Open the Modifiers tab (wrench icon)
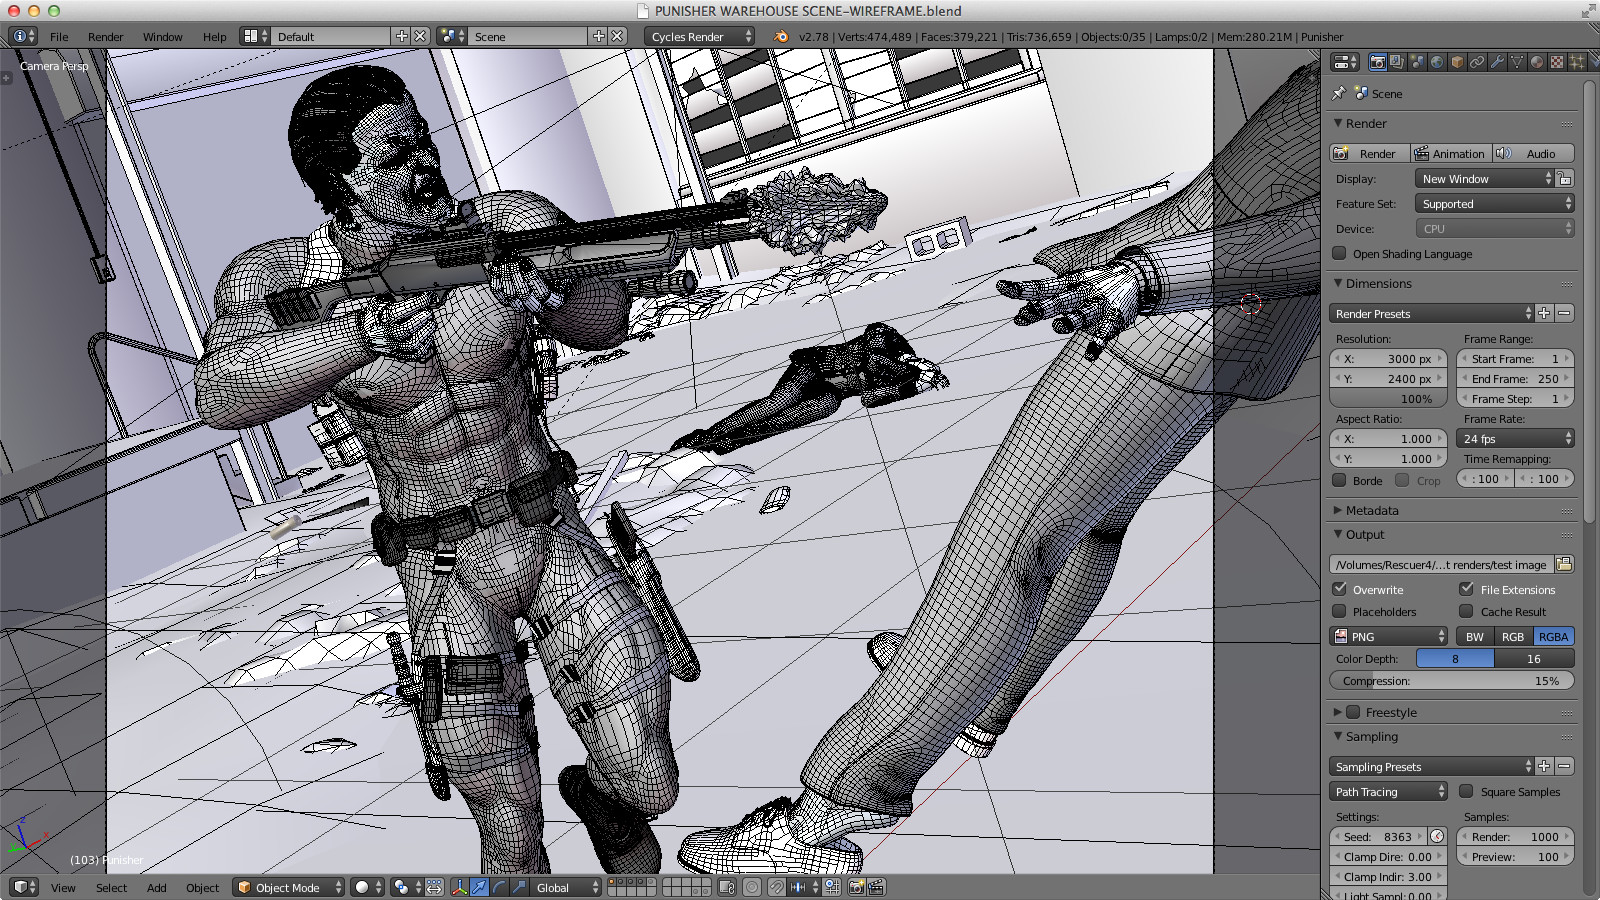This screenshot has width=1600, height=900. tap(1497, 62)
